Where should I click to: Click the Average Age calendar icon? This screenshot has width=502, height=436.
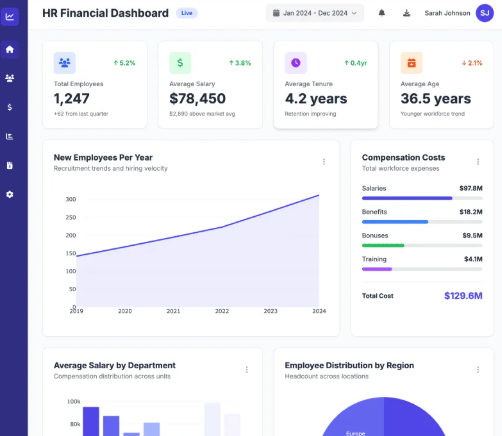pos(412,63)
